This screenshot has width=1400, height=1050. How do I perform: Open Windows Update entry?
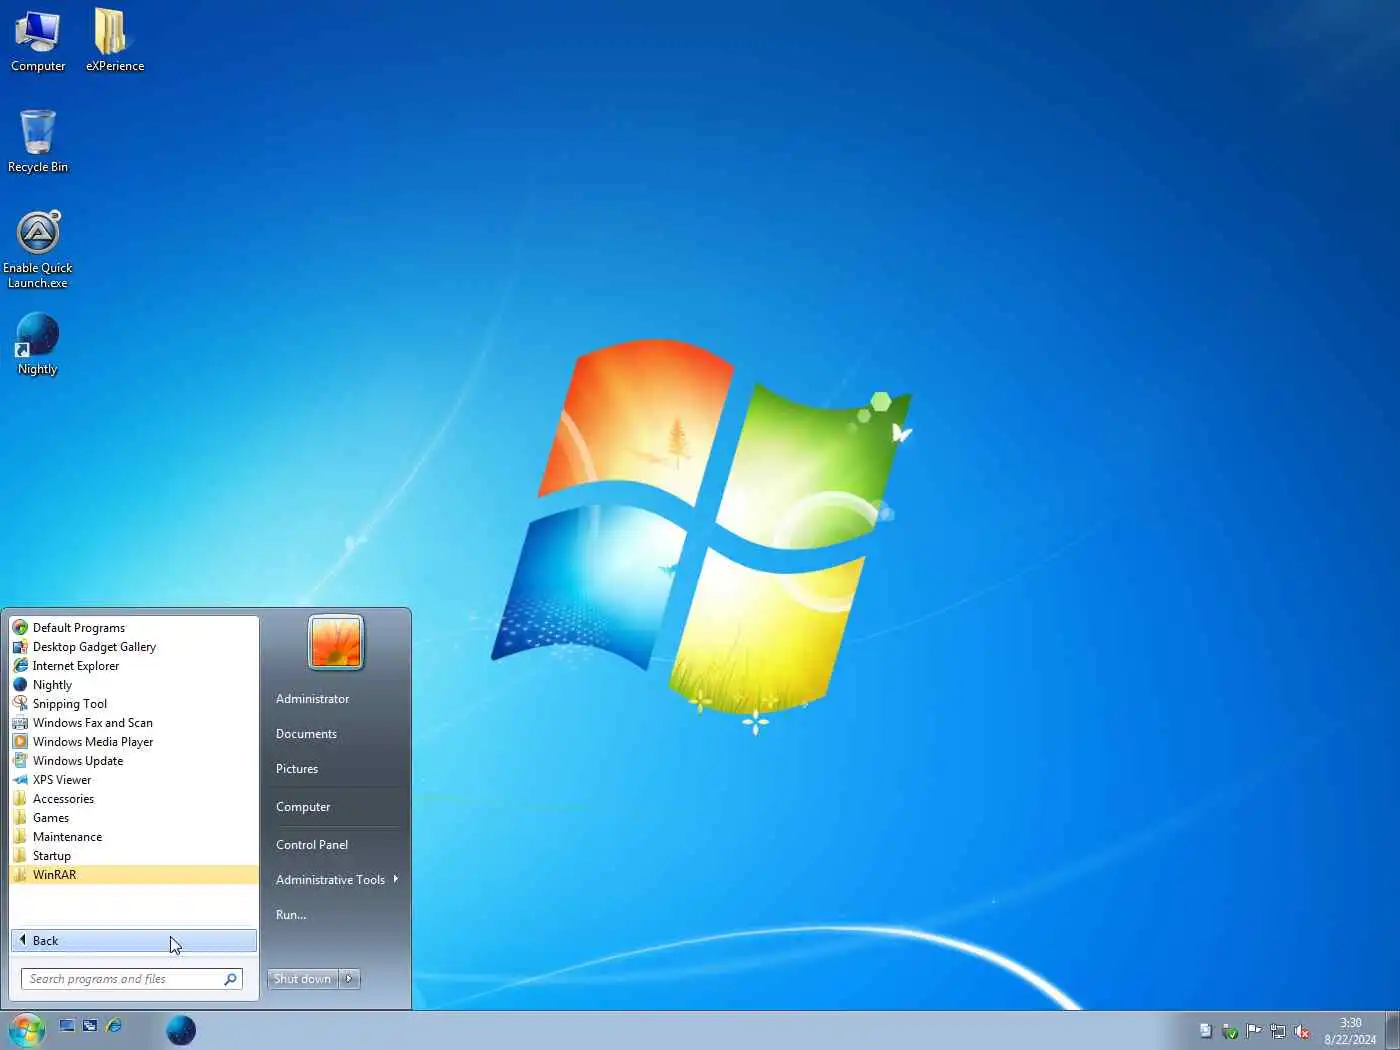point(134,761)
